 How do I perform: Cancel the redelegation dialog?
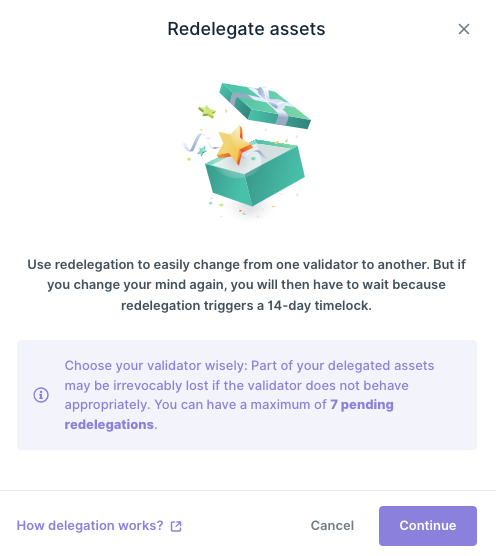tap(332, 526)
